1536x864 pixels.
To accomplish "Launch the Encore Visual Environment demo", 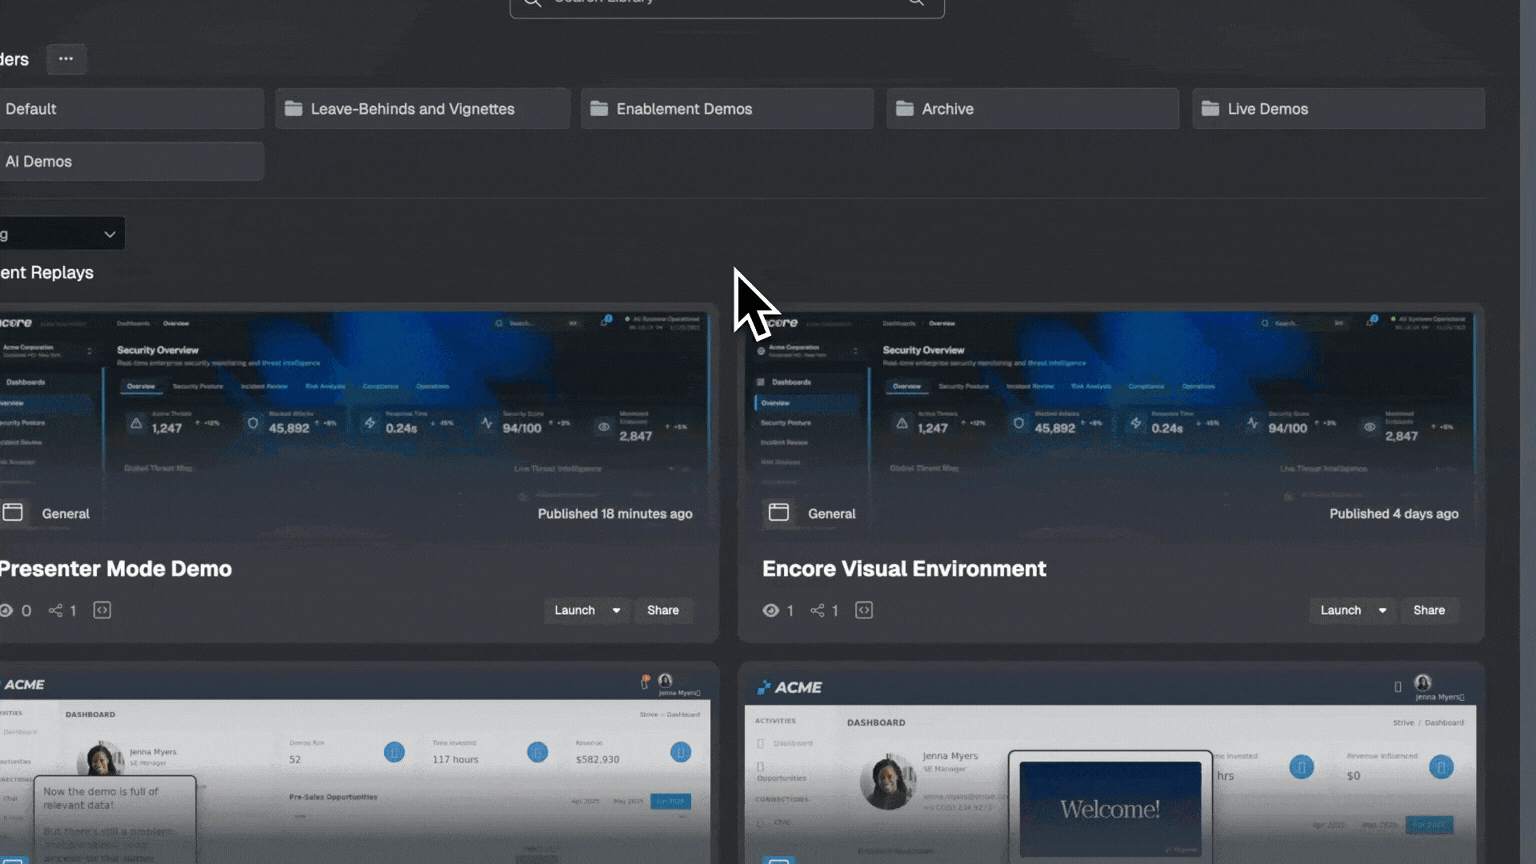I will tap(1339, 610).
